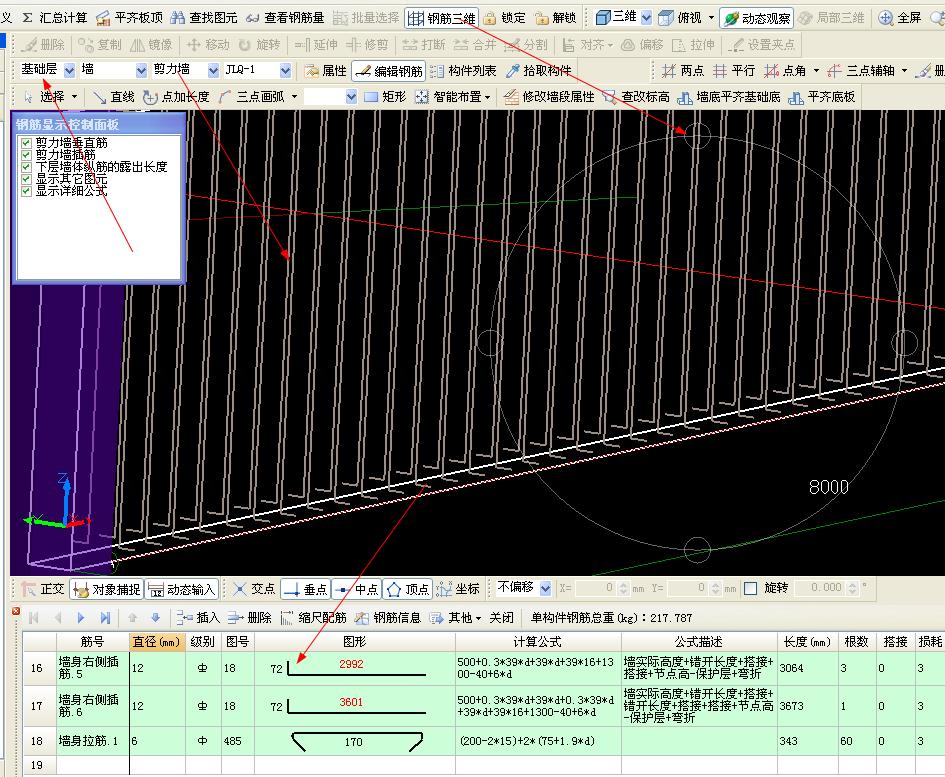Activate 动态观察 orbit tool
The width and height of the screenshot is (945, 777).
757,19
